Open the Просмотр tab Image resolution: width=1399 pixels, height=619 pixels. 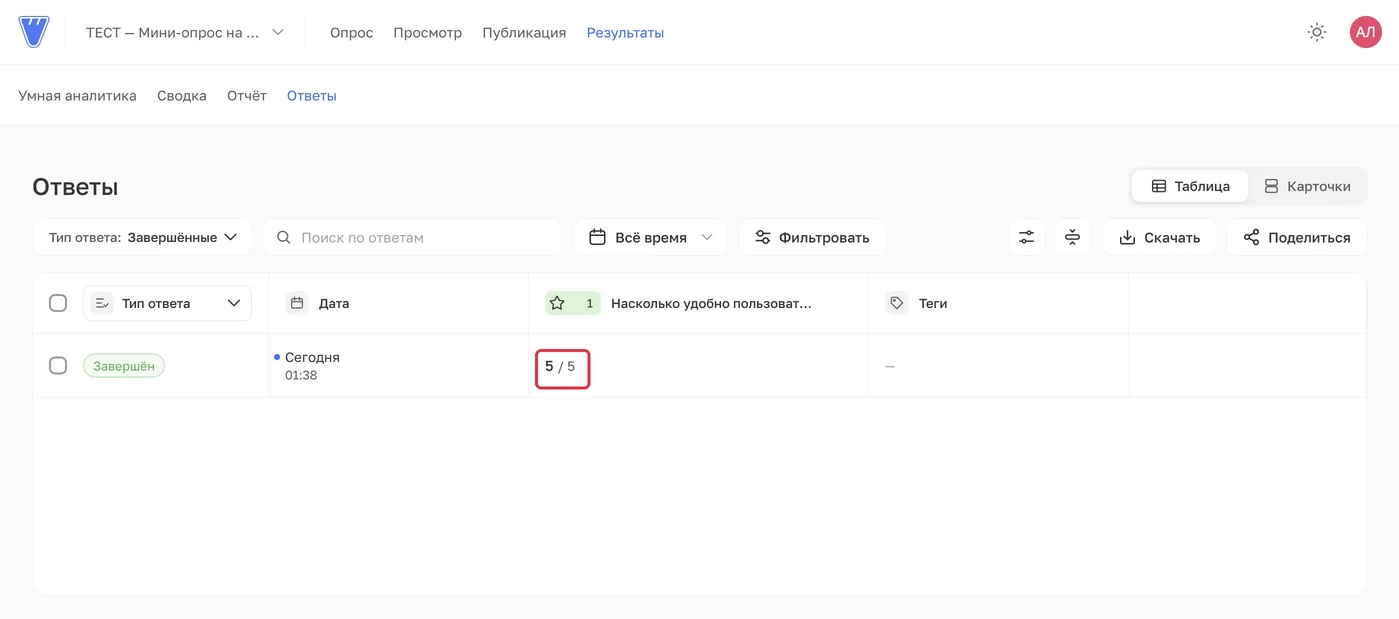click(x=428, y=32)
